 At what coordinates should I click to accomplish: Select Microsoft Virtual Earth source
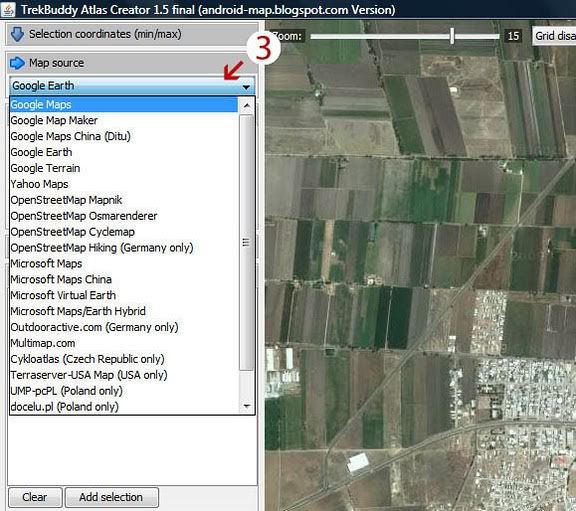coord(124,295)
